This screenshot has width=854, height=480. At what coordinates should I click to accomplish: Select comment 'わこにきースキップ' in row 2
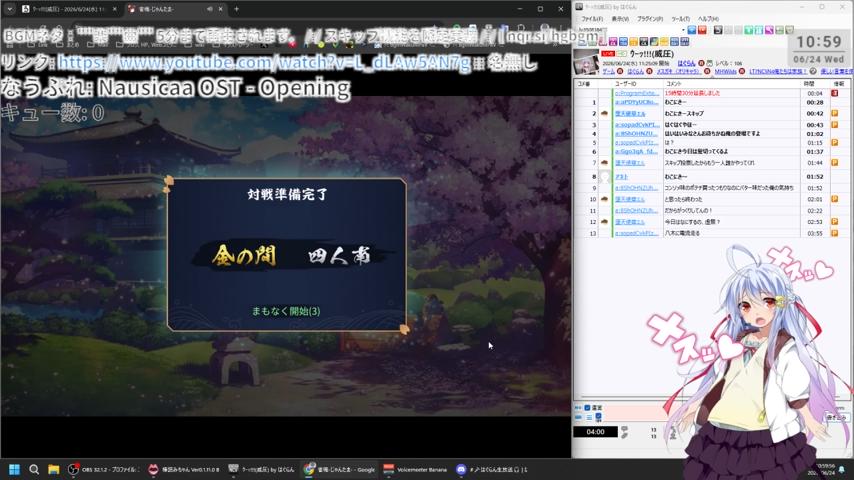tap(684, 113)
